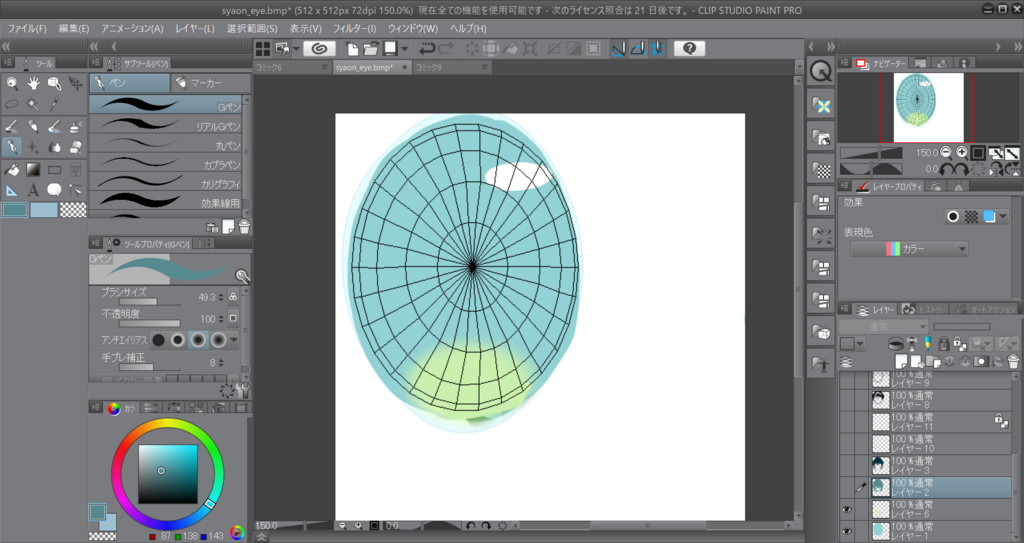The height and width of the screenshot is (543, 1024).
Task: Select the Eraser tool
Action: (76, 147)
